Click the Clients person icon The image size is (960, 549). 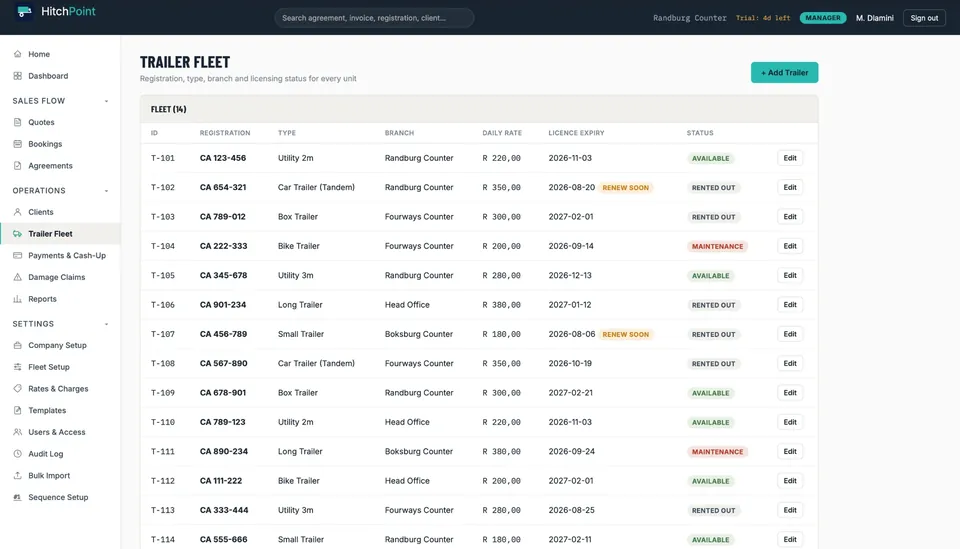[17, 212]
